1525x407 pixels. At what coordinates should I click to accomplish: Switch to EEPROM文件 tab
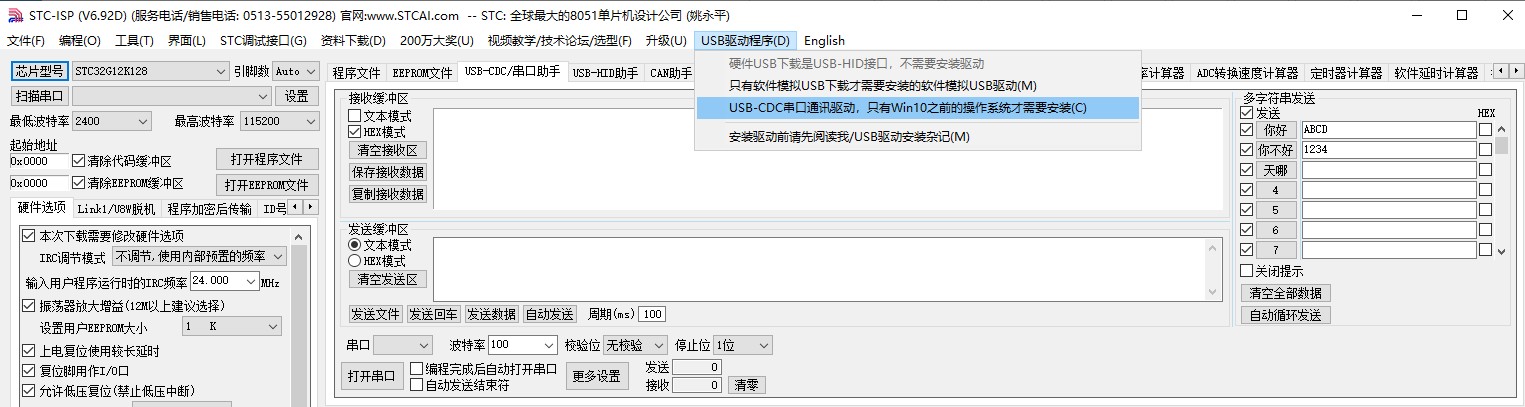[422, 73]
